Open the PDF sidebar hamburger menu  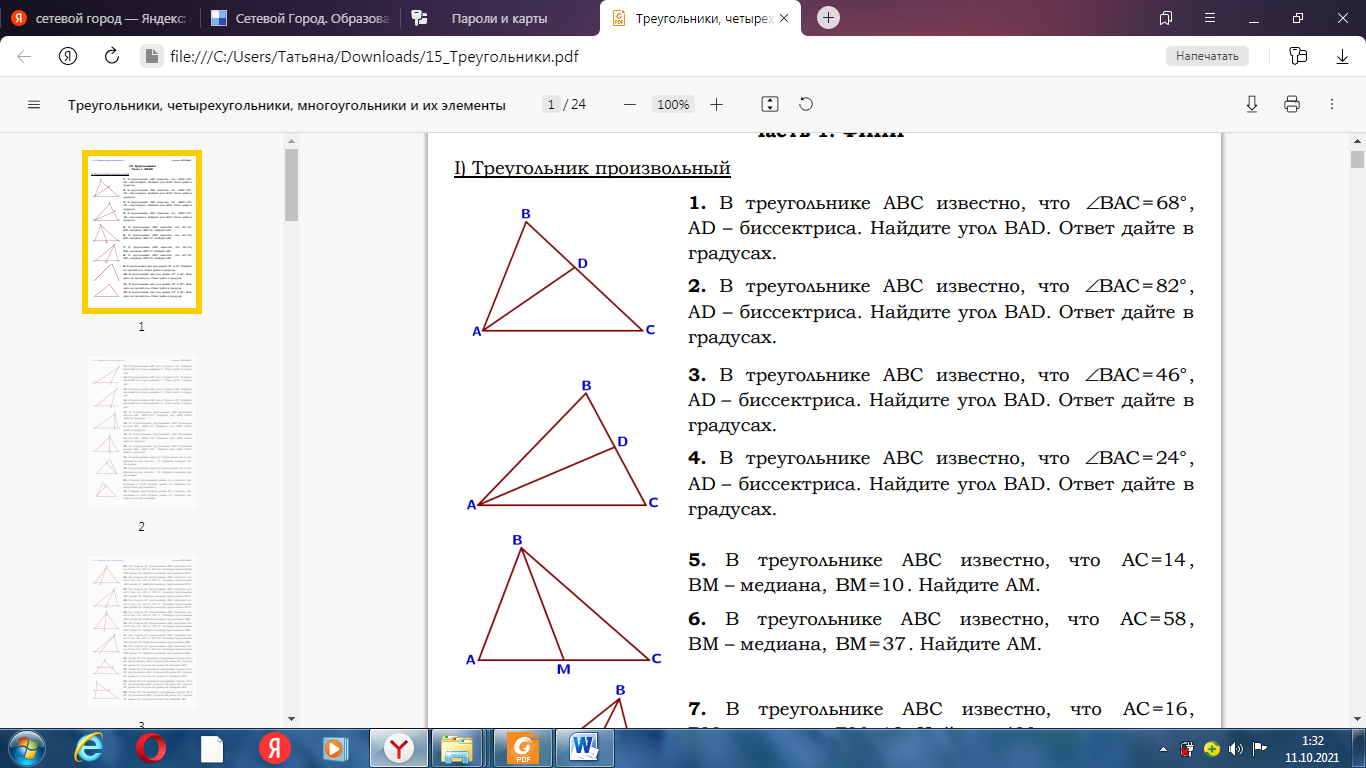34,104
